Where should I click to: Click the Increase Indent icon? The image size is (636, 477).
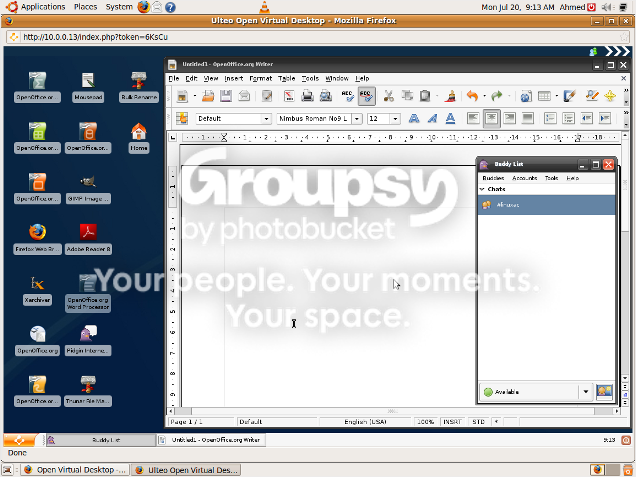pos(605,118)
